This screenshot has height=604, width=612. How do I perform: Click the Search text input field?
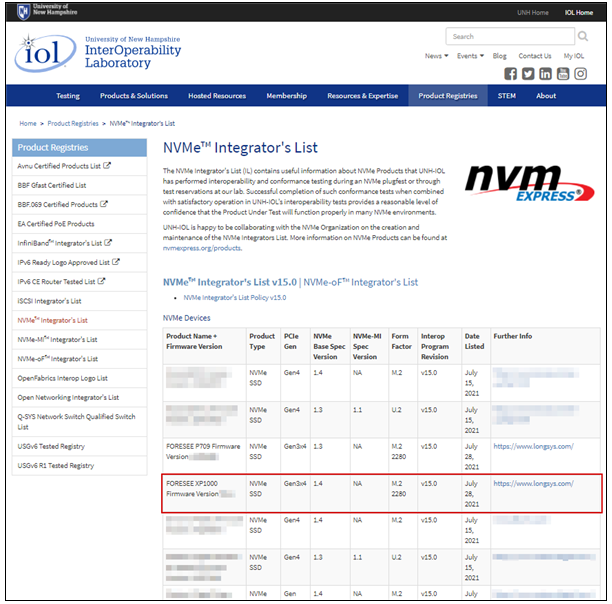[505, 37]
